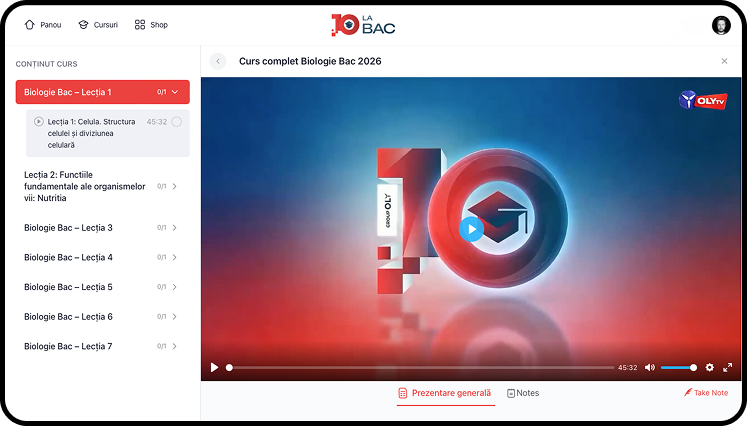The image size is (747, 426).
Task: Click the play button in video center
Action: click(471, 229)
